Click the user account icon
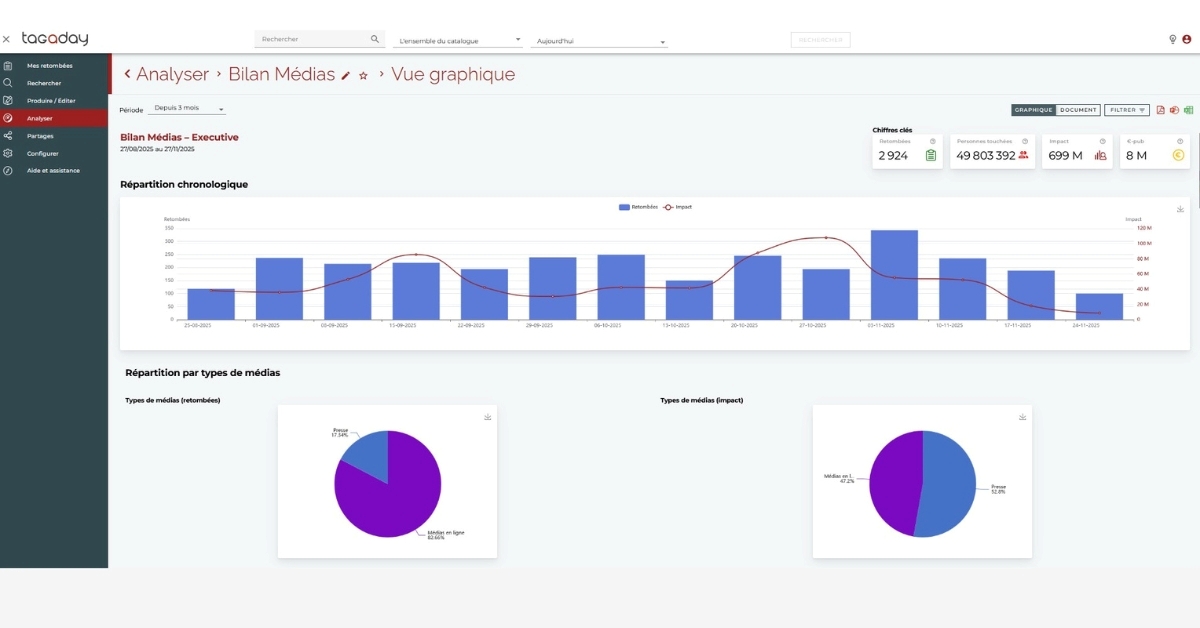 [1187, 40]
